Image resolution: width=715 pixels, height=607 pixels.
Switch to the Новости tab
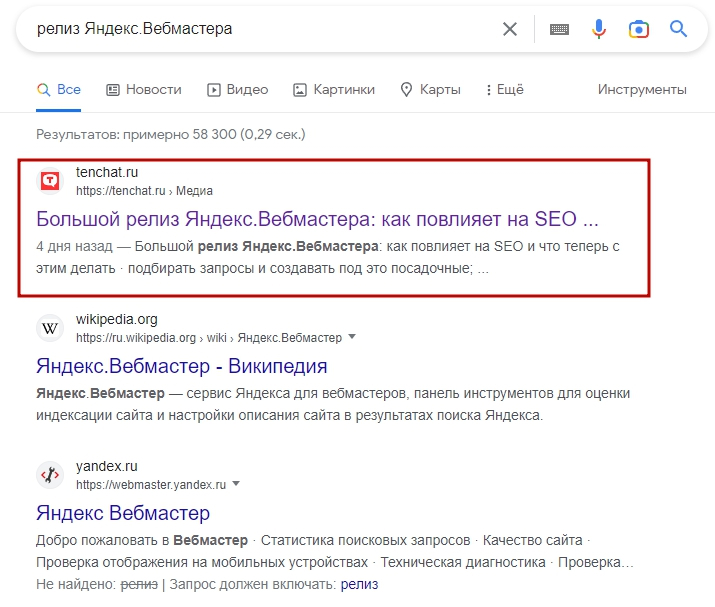(x=144, y=89)
